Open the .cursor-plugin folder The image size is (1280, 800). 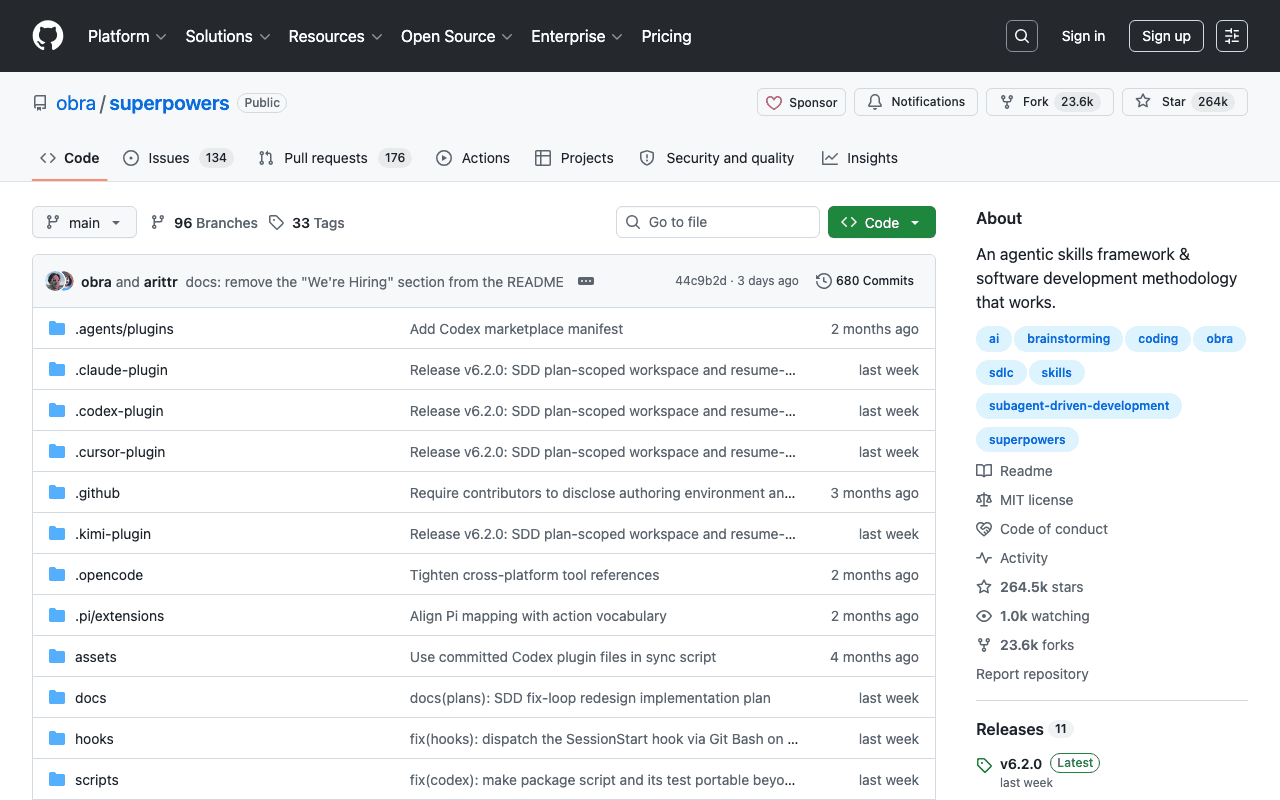(x=120, y=452)
